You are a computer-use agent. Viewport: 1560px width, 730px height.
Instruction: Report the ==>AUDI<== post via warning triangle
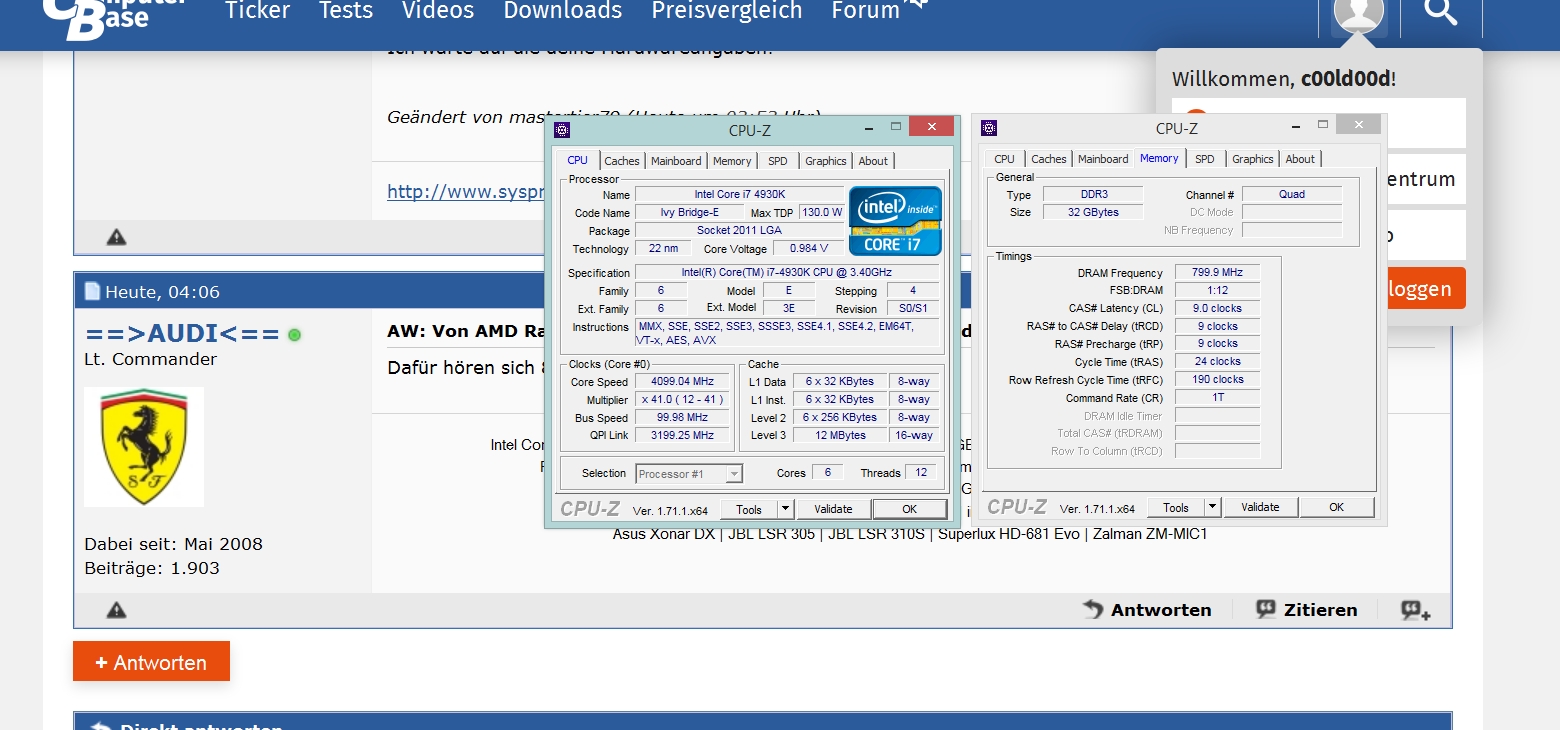point(117,610)
